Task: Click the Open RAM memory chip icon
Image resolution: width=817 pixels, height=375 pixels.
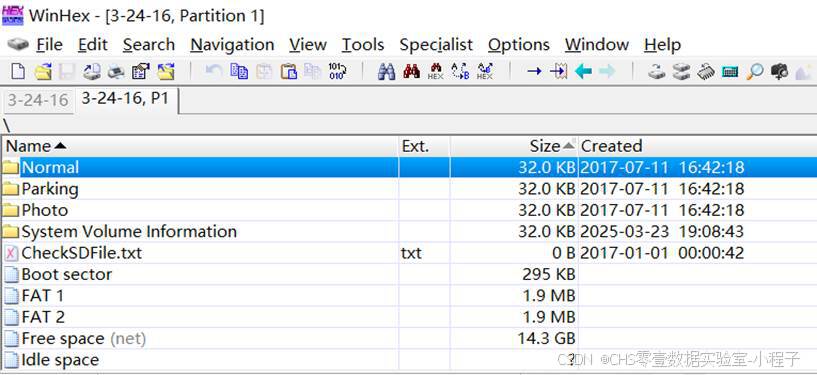Action: 705,71
